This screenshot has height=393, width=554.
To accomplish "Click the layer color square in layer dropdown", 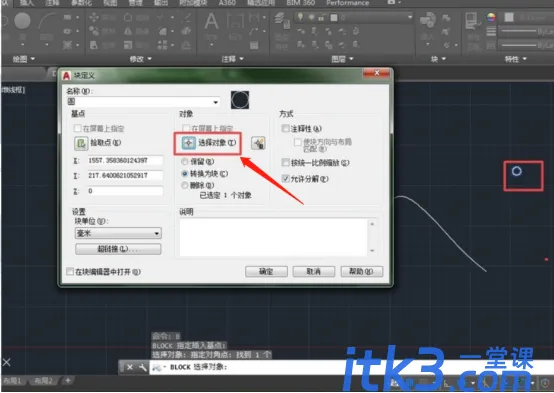I will click(334, 17).
